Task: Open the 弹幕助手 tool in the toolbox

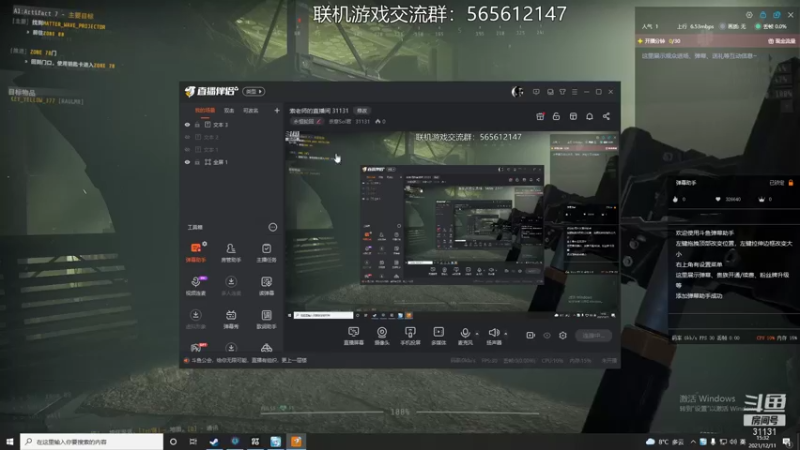Action: click(195, 252)
